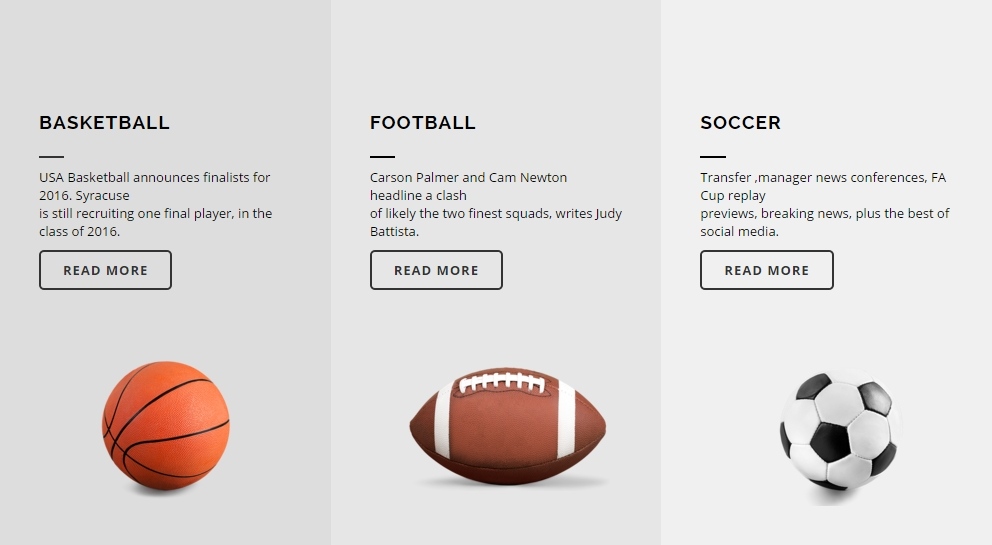Click the SOCCER heading
Screen dimensions: 992x545
[x=740, y=123]
